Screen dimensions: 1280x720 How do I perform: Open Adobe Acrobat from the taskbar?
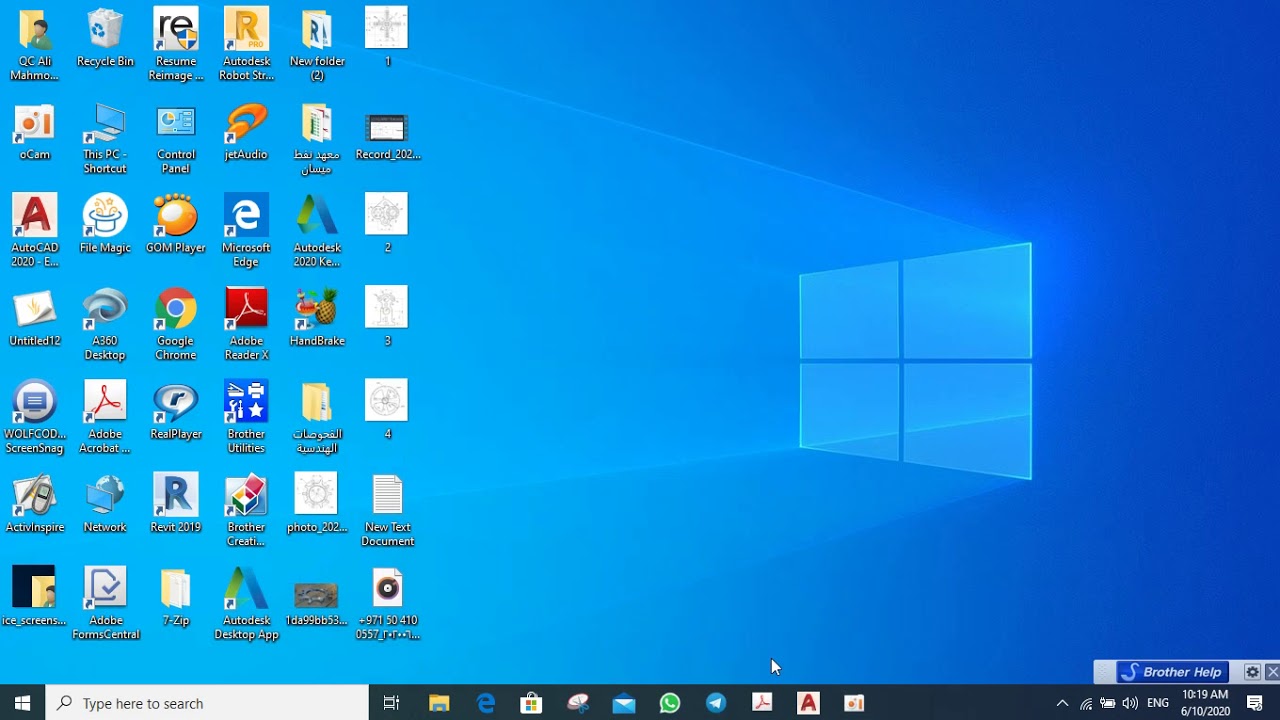pos(762,703)
